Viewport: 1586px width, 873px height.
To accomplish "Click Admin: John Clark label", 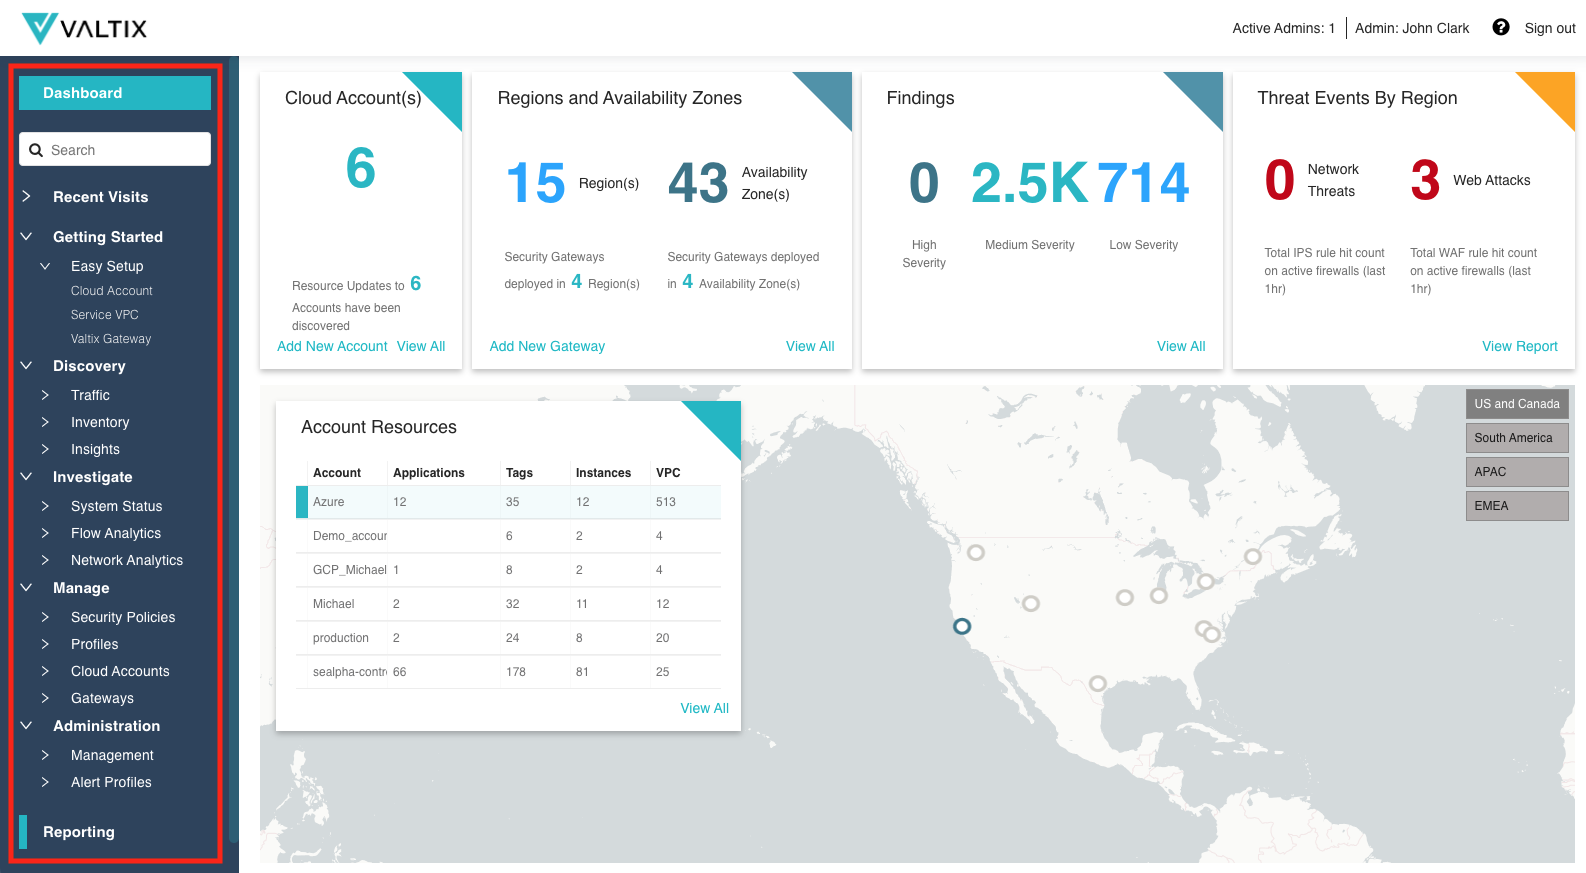I will (1412, 28).
